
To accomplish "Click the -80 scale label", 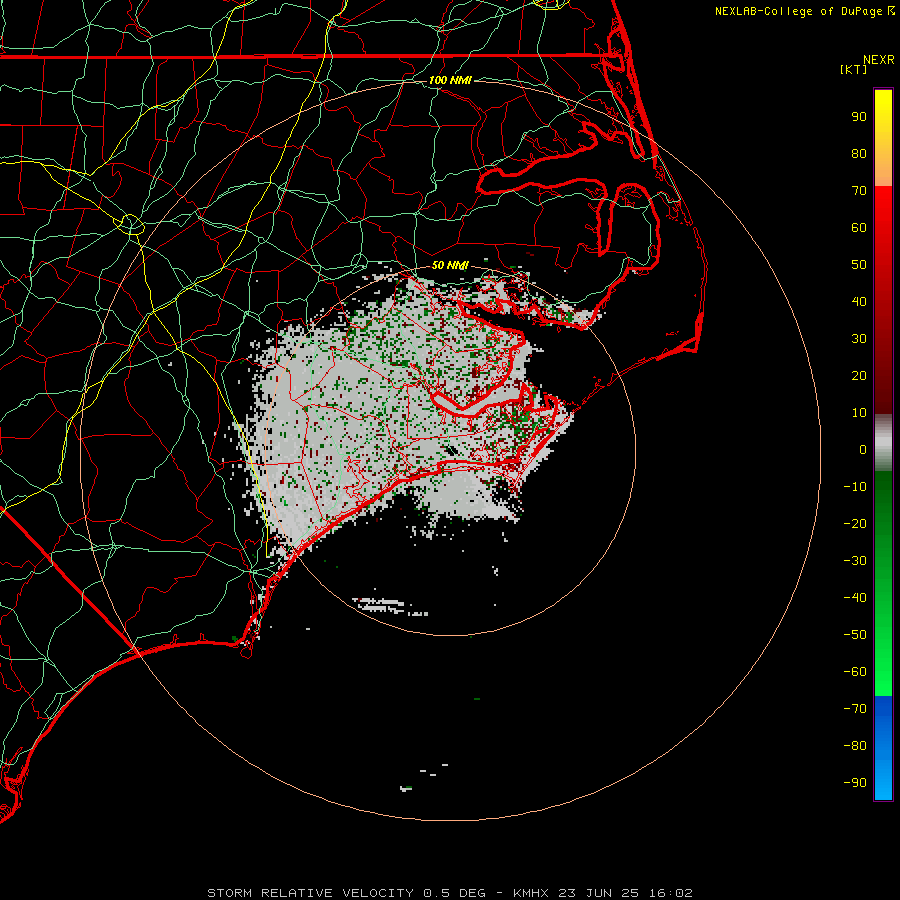I will coord(855,746).
